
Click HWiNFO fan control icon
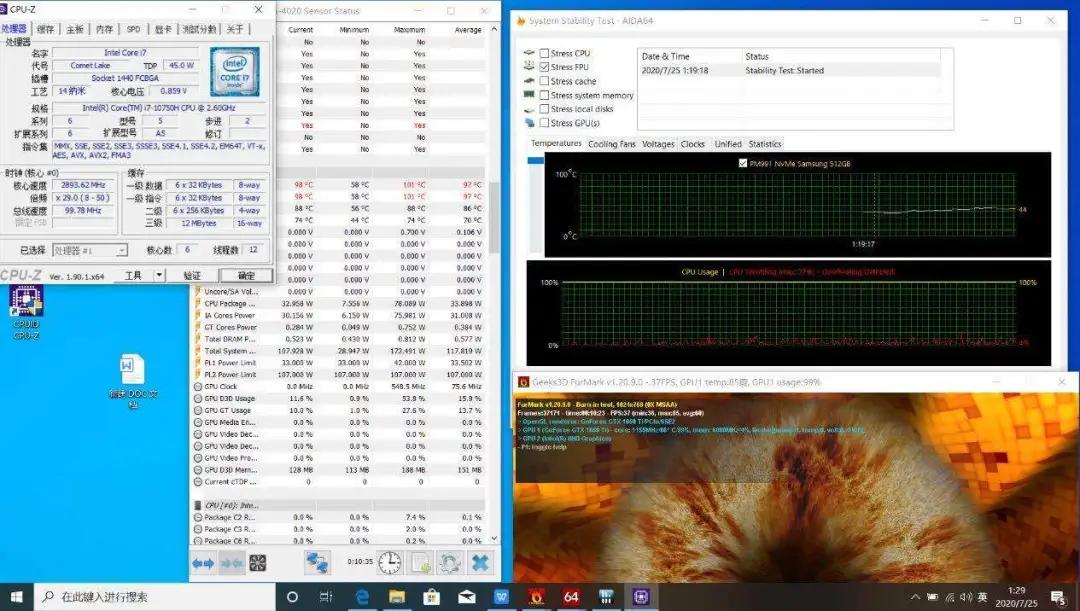258,563
